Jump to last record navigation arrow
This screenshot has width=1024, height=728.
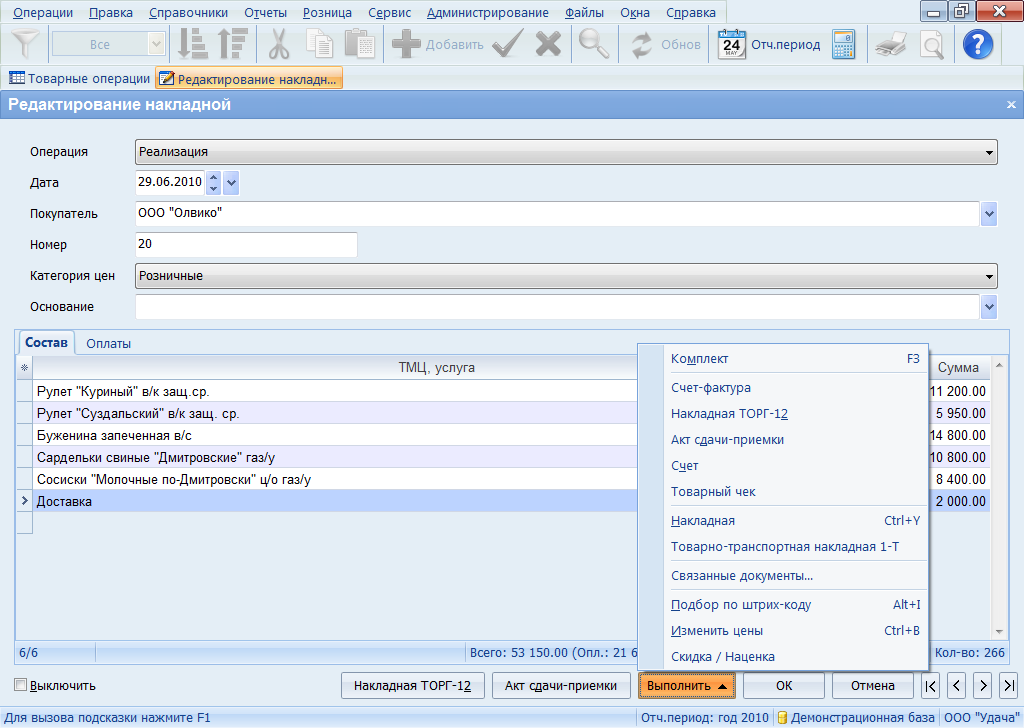(x=1008, y=686)
